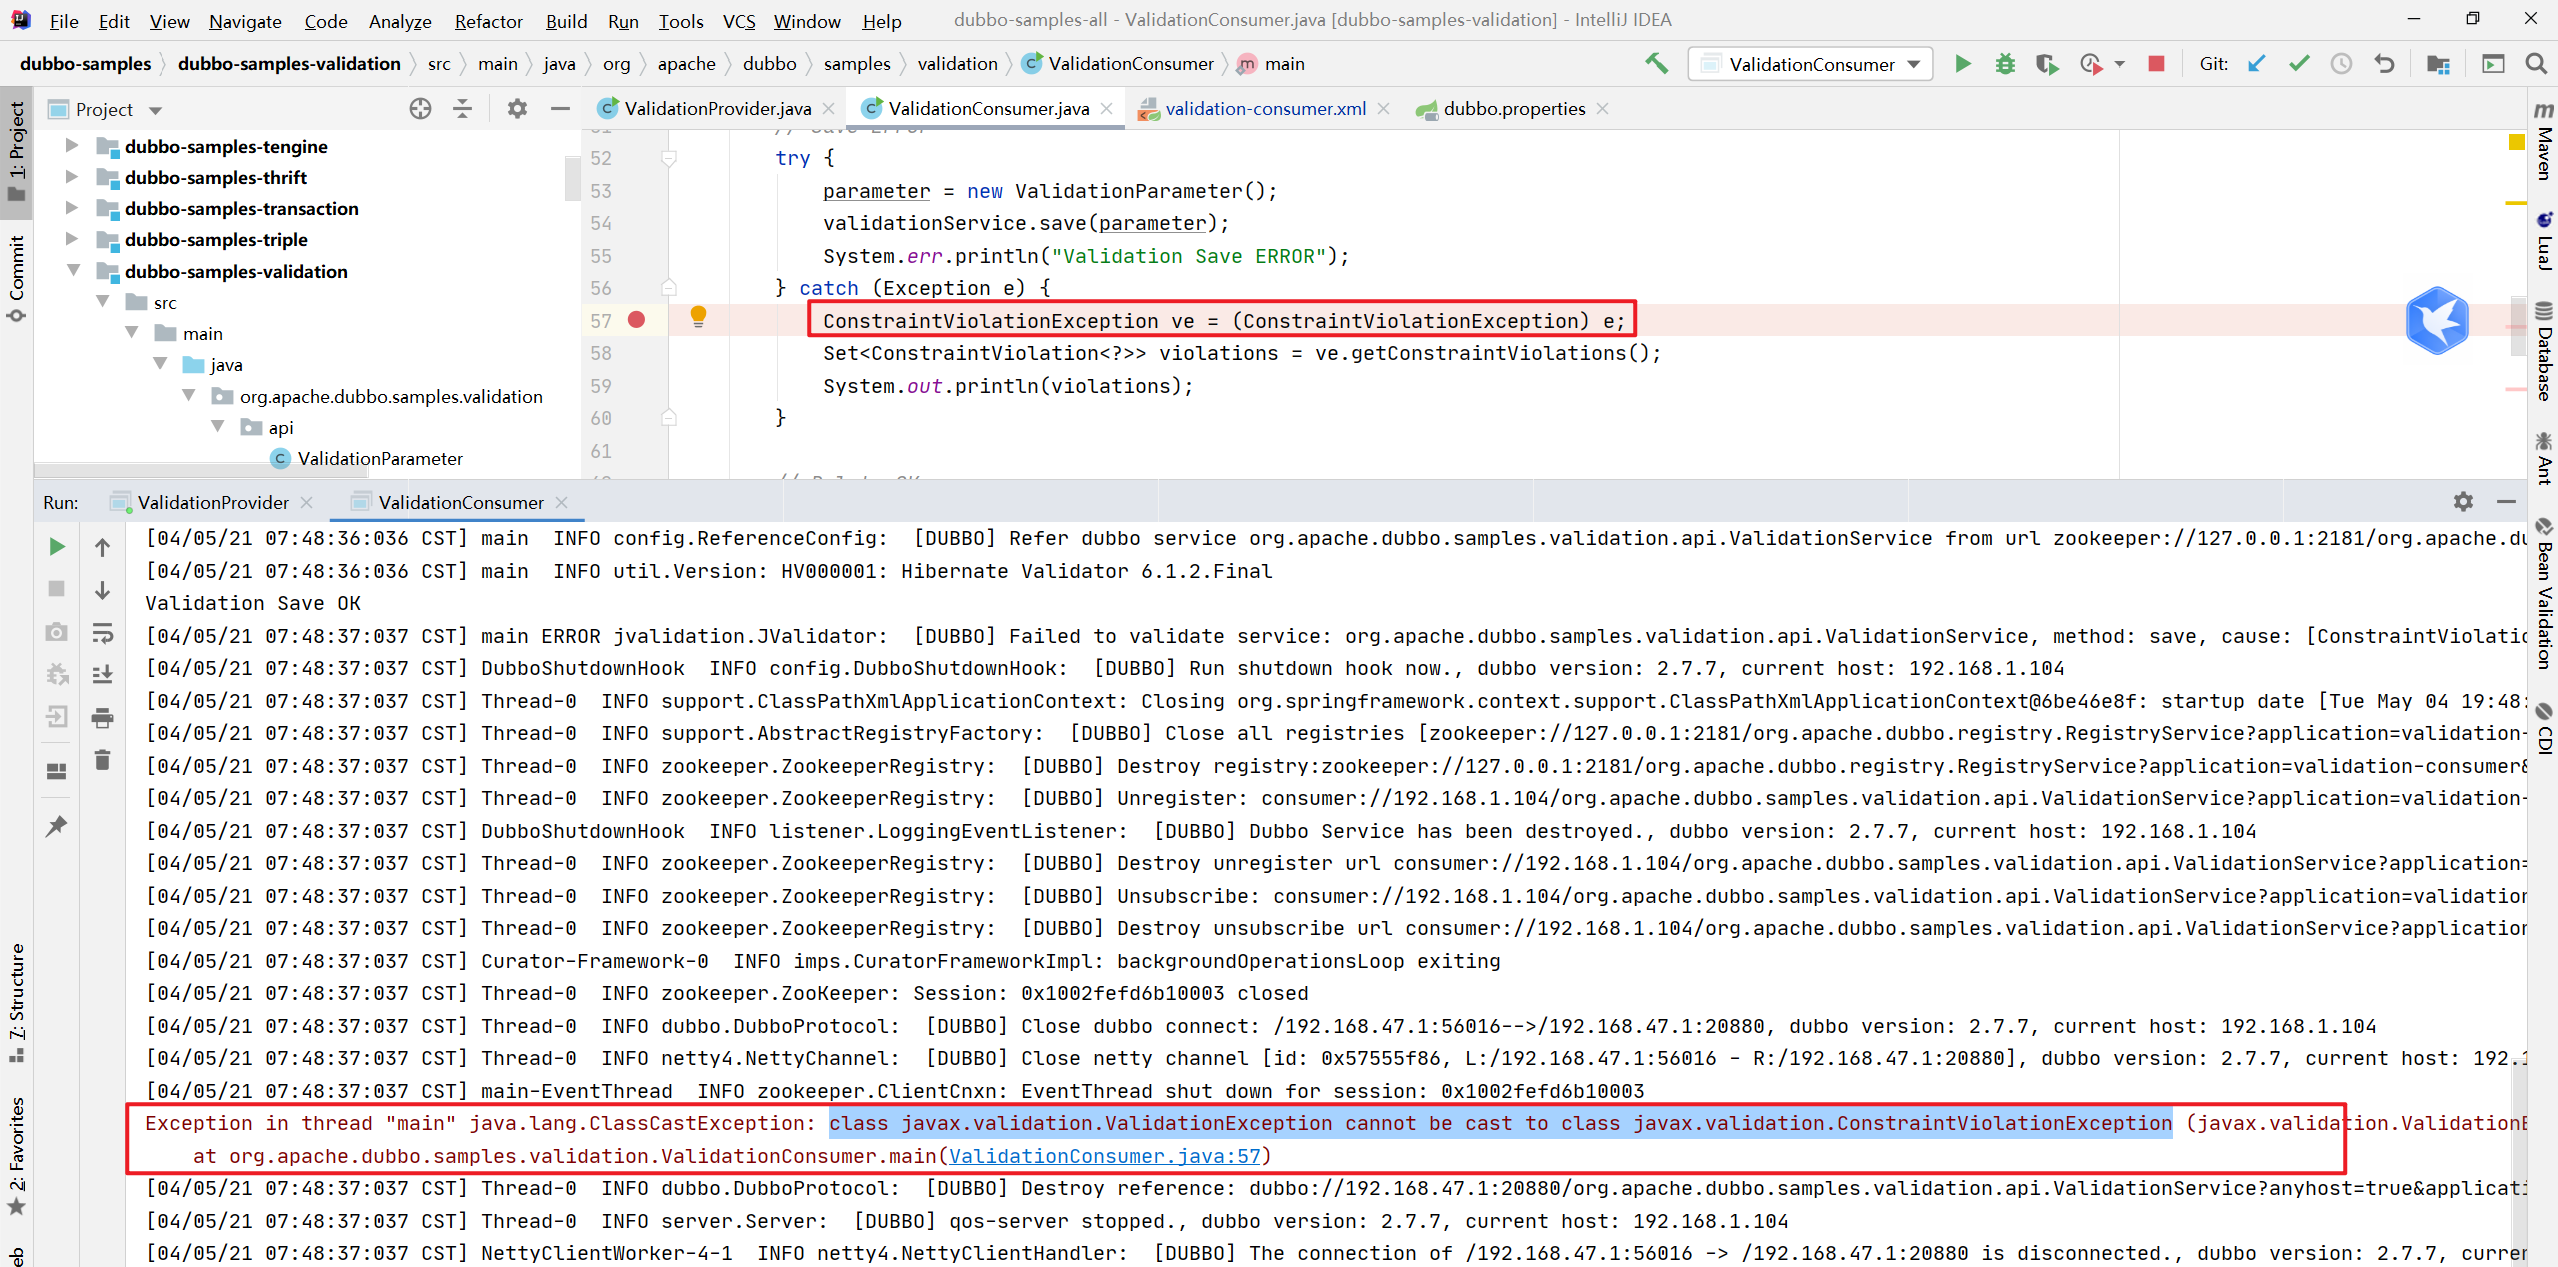
Task: Print the console output
Action: click(x=102, y=718)
